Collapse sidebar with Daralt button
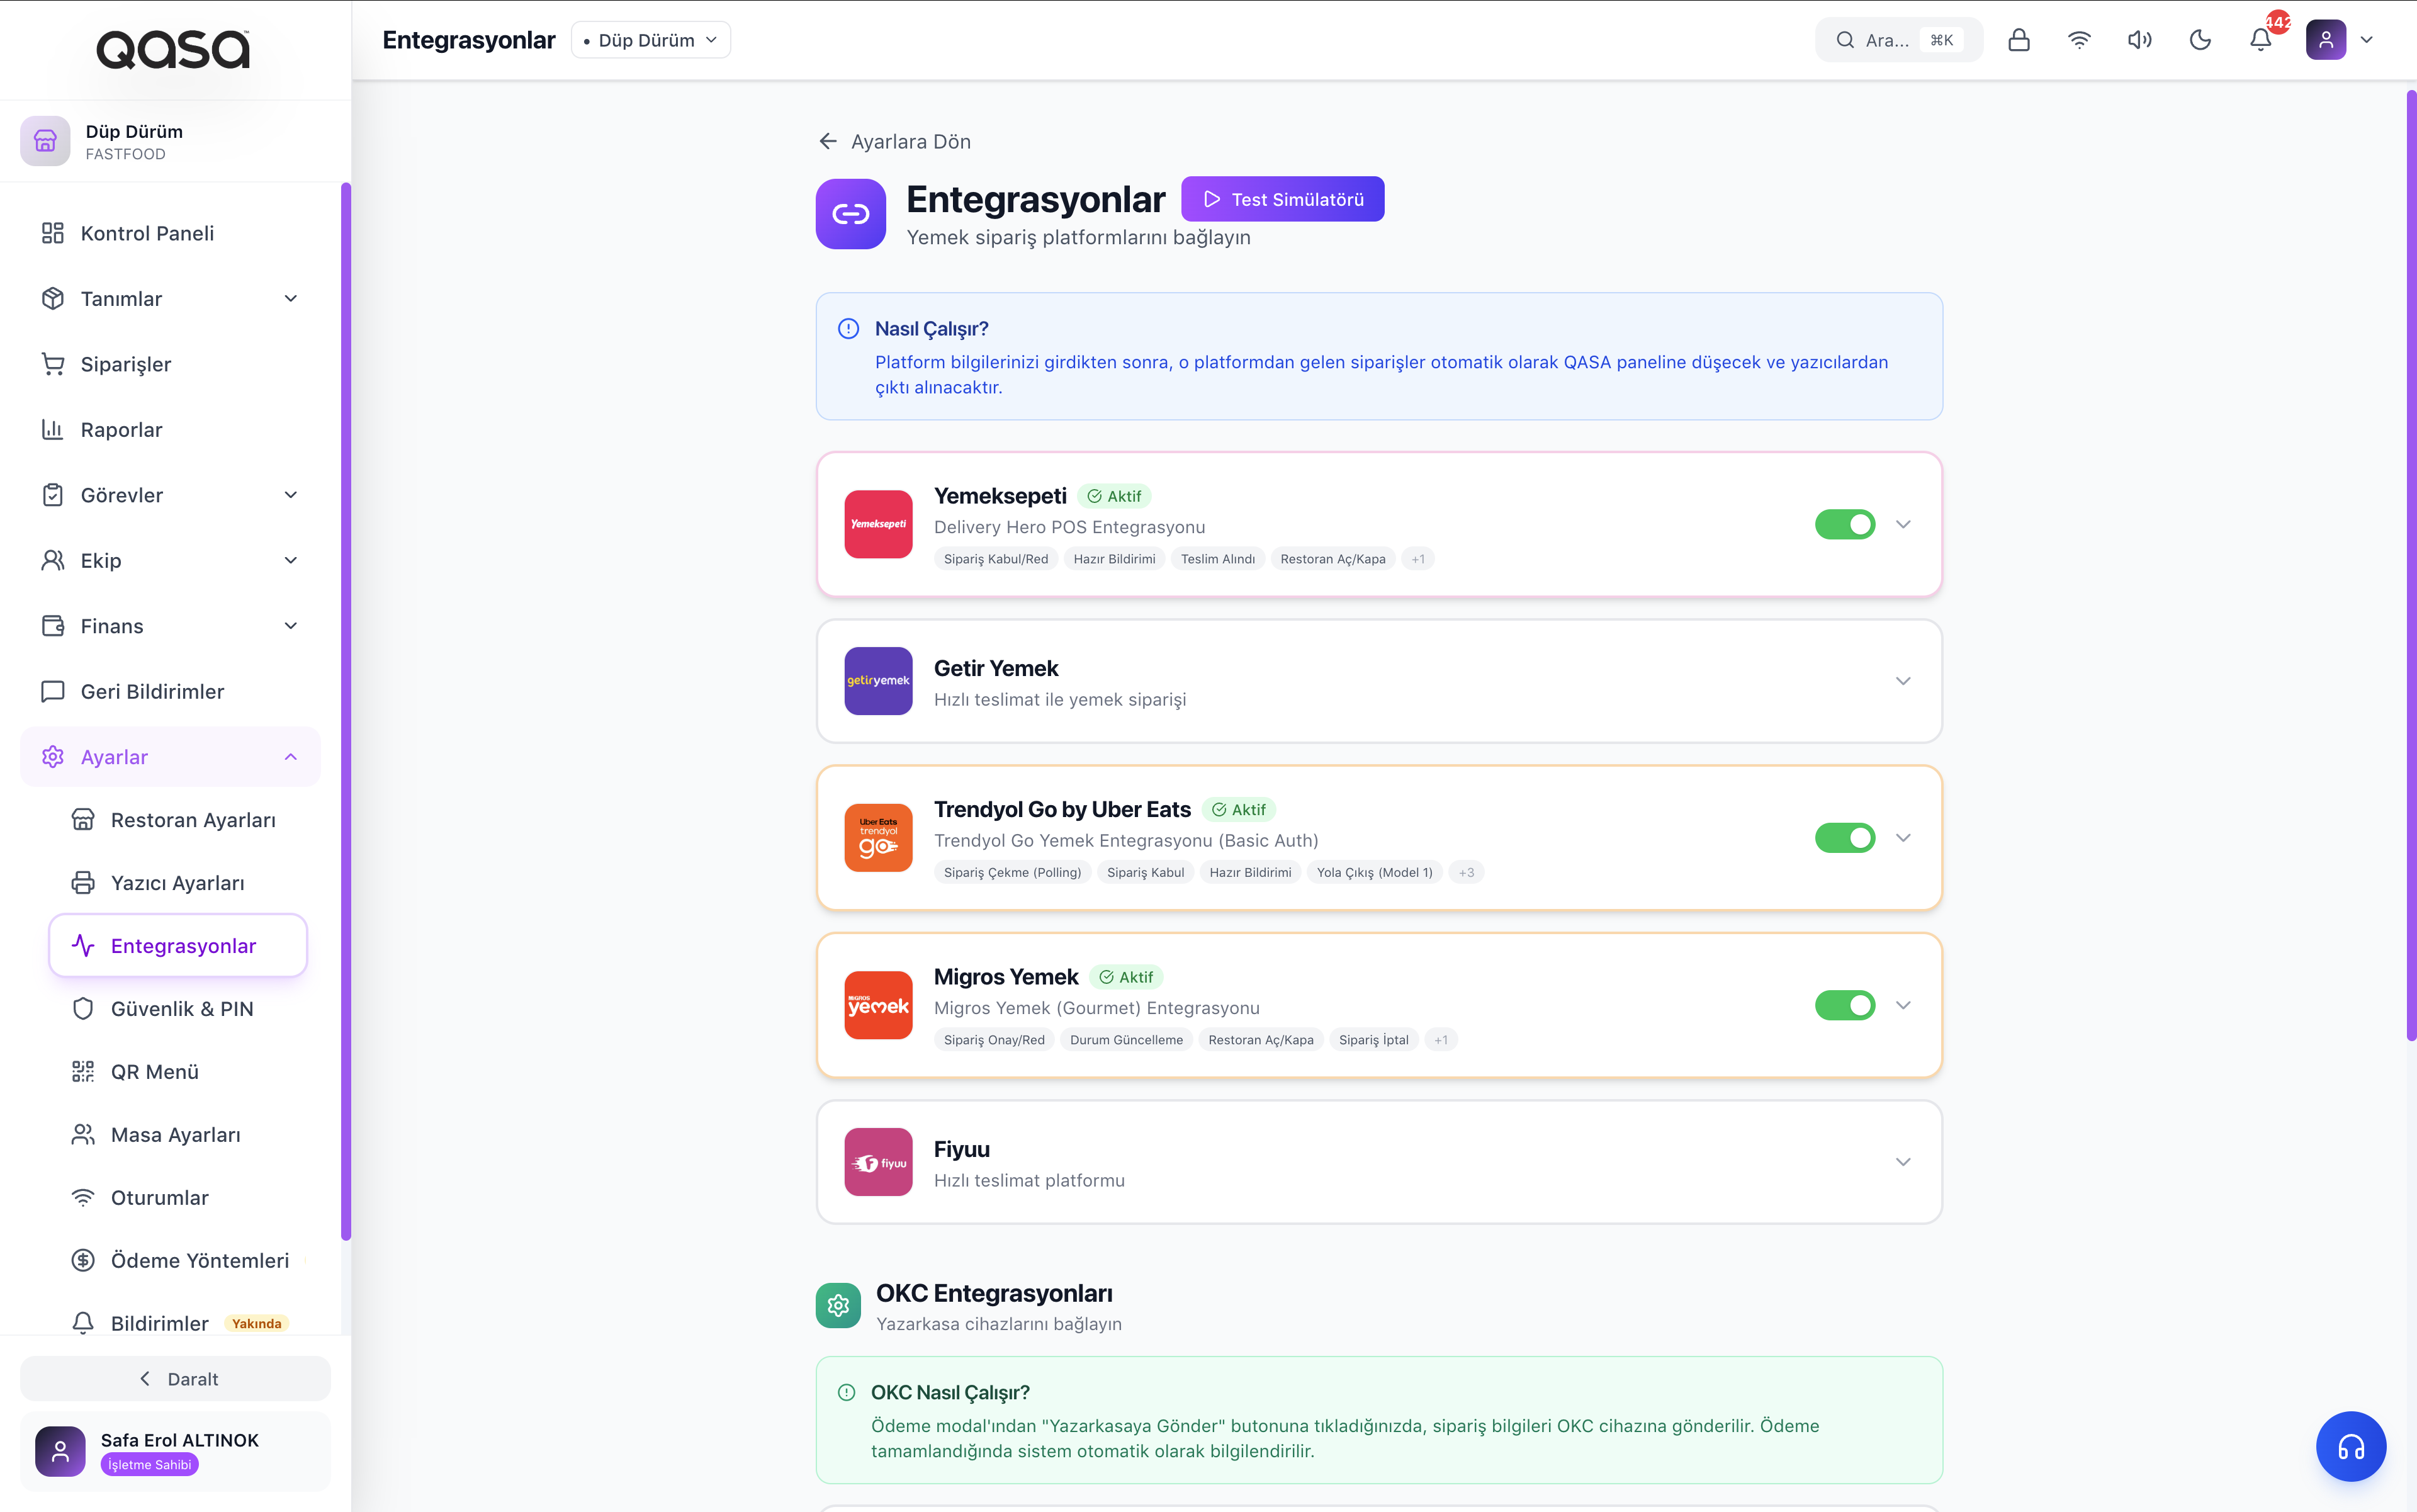This screenshot has width=2417, height=1512. coord(175,1379)
